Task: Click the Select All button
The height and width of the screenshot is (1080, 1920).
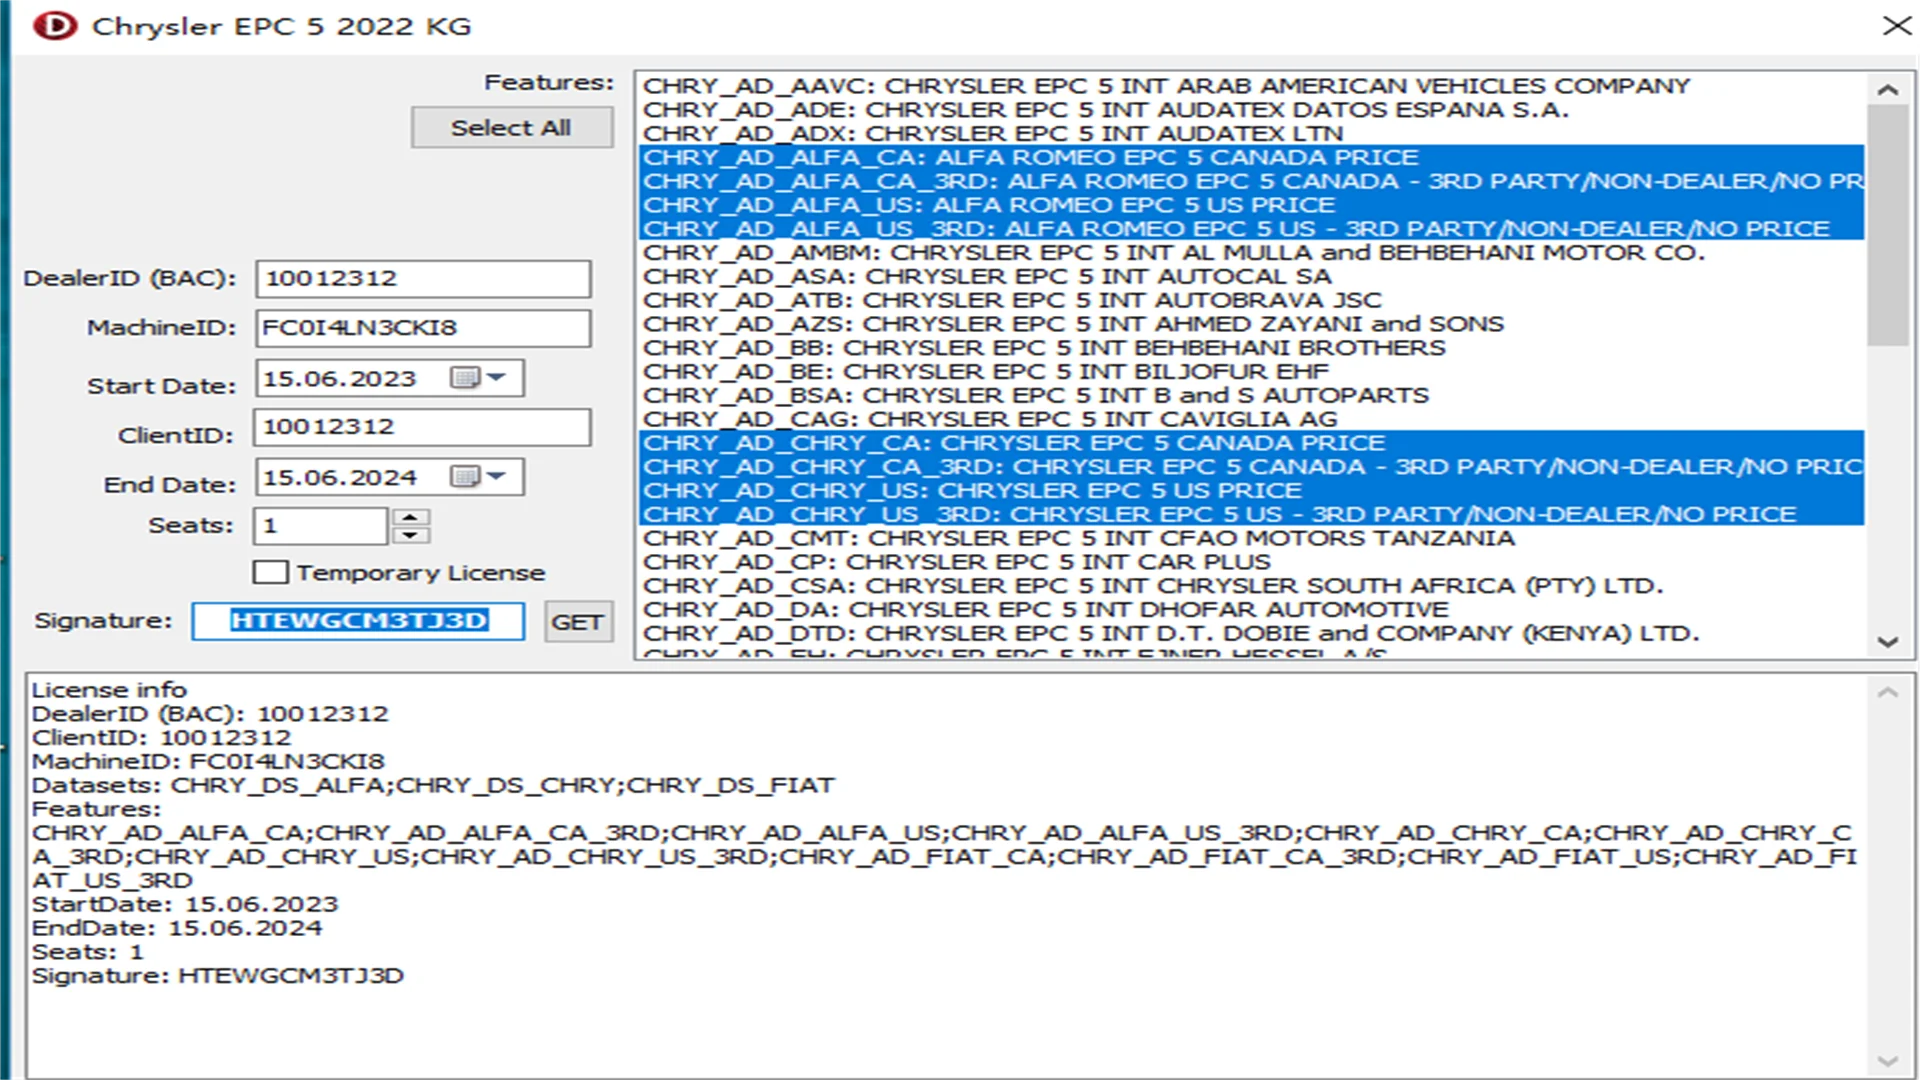Action: (x=511, y=127)
